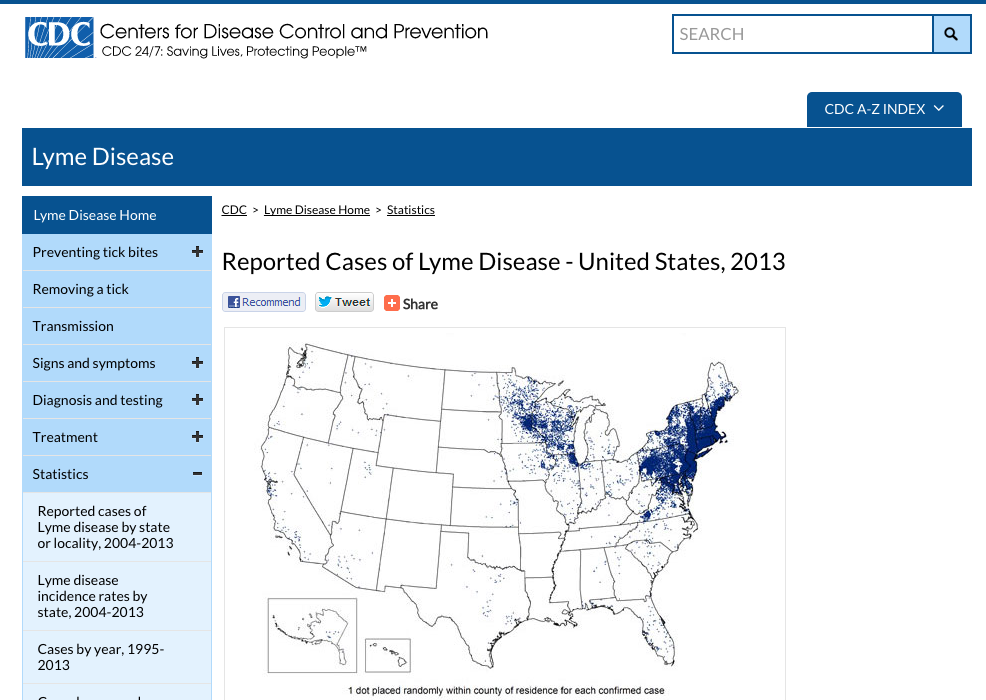Expand the Signs and symptoms section
Viewport: 986px width, 700px height.
(197, 363)
